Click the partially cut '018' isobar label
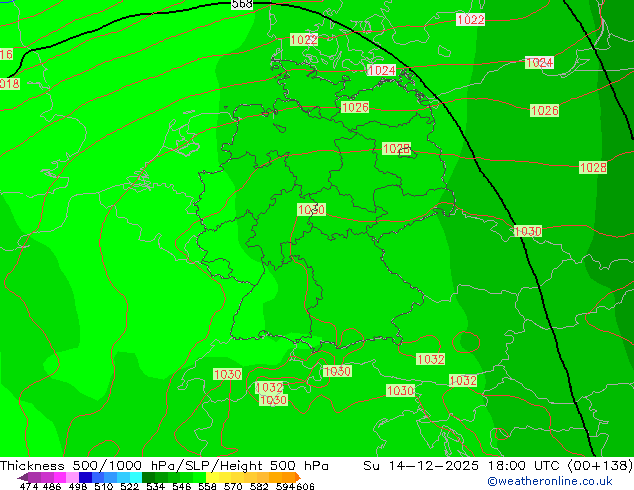Viewport: 634px width, 490px height. click(10, 84)
